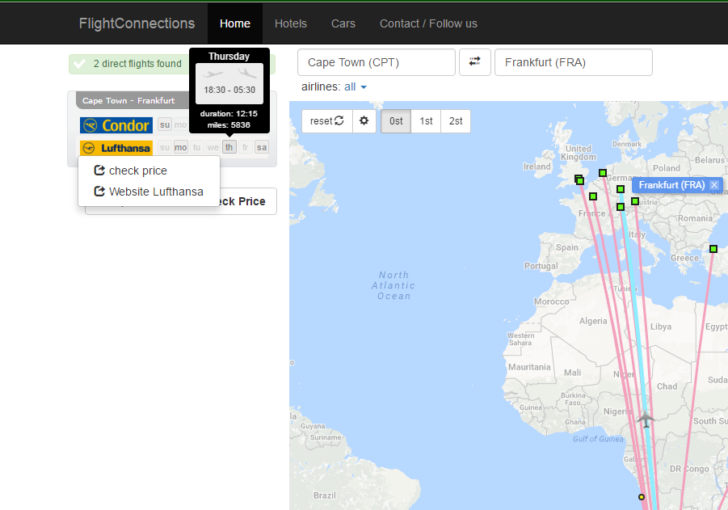Screen dimensions: 728x510
Task: Click the FlightConnections brand link
Action: [x=137, y=24]
